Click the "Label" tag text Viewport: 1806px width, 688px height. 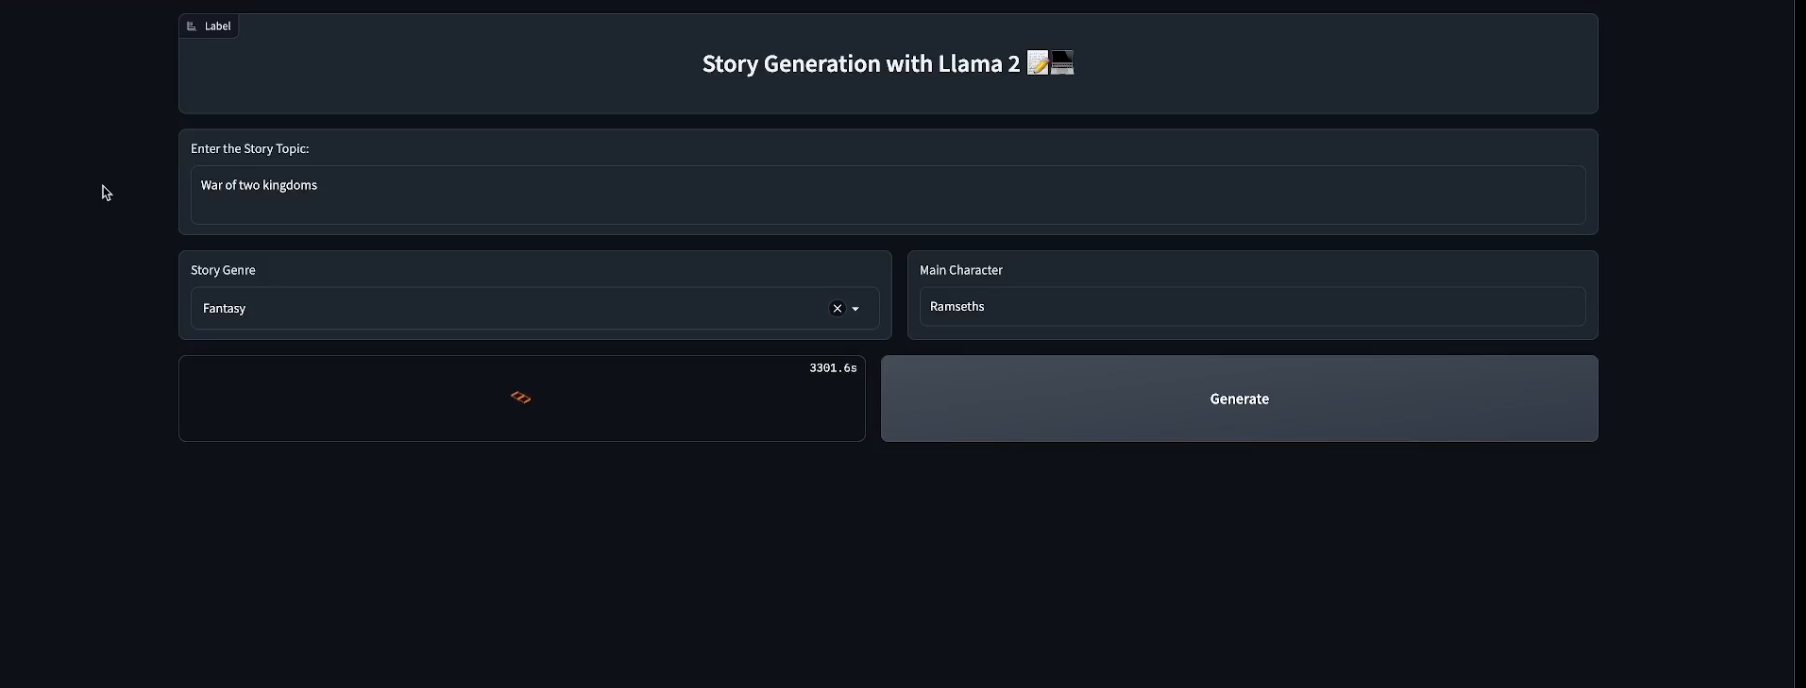(x=218, y=26)
